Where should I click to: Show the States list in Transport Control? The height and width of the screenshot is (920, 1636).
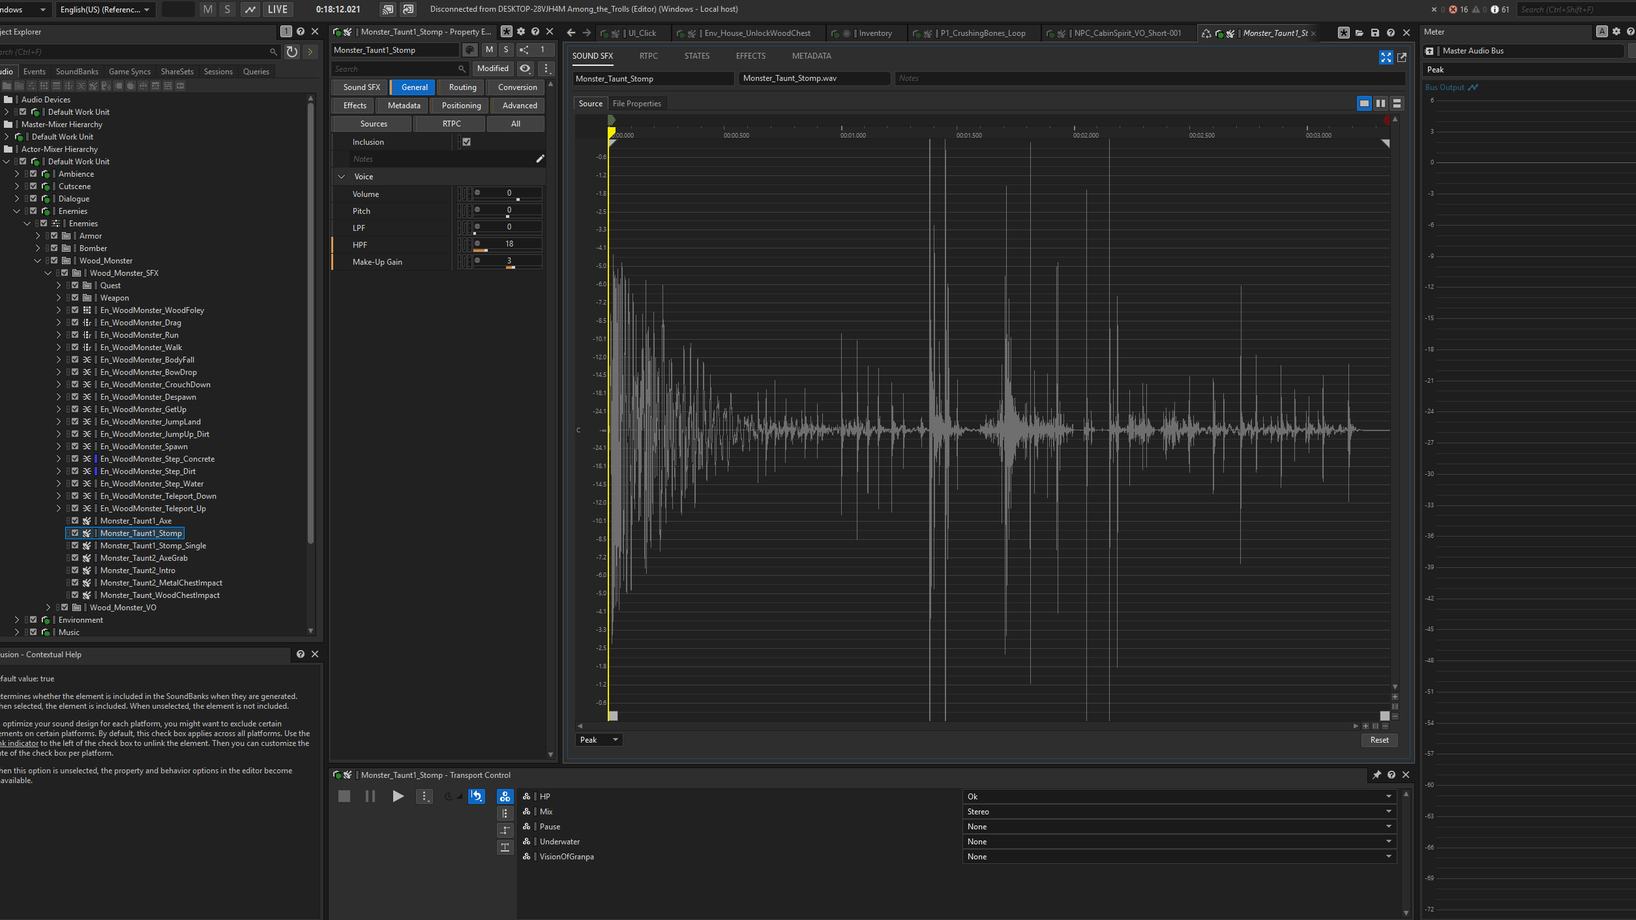tap(505, 796)
